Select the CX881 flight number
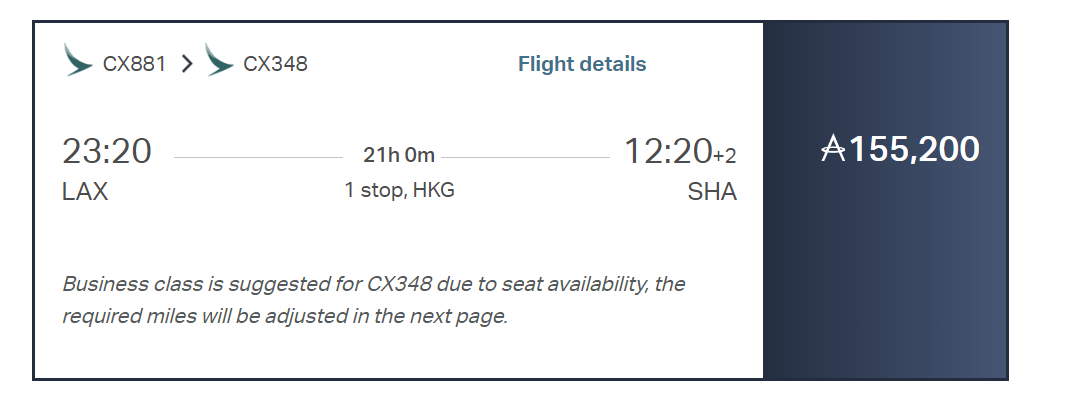1065x403 pixels. click(x=134, y=64)
